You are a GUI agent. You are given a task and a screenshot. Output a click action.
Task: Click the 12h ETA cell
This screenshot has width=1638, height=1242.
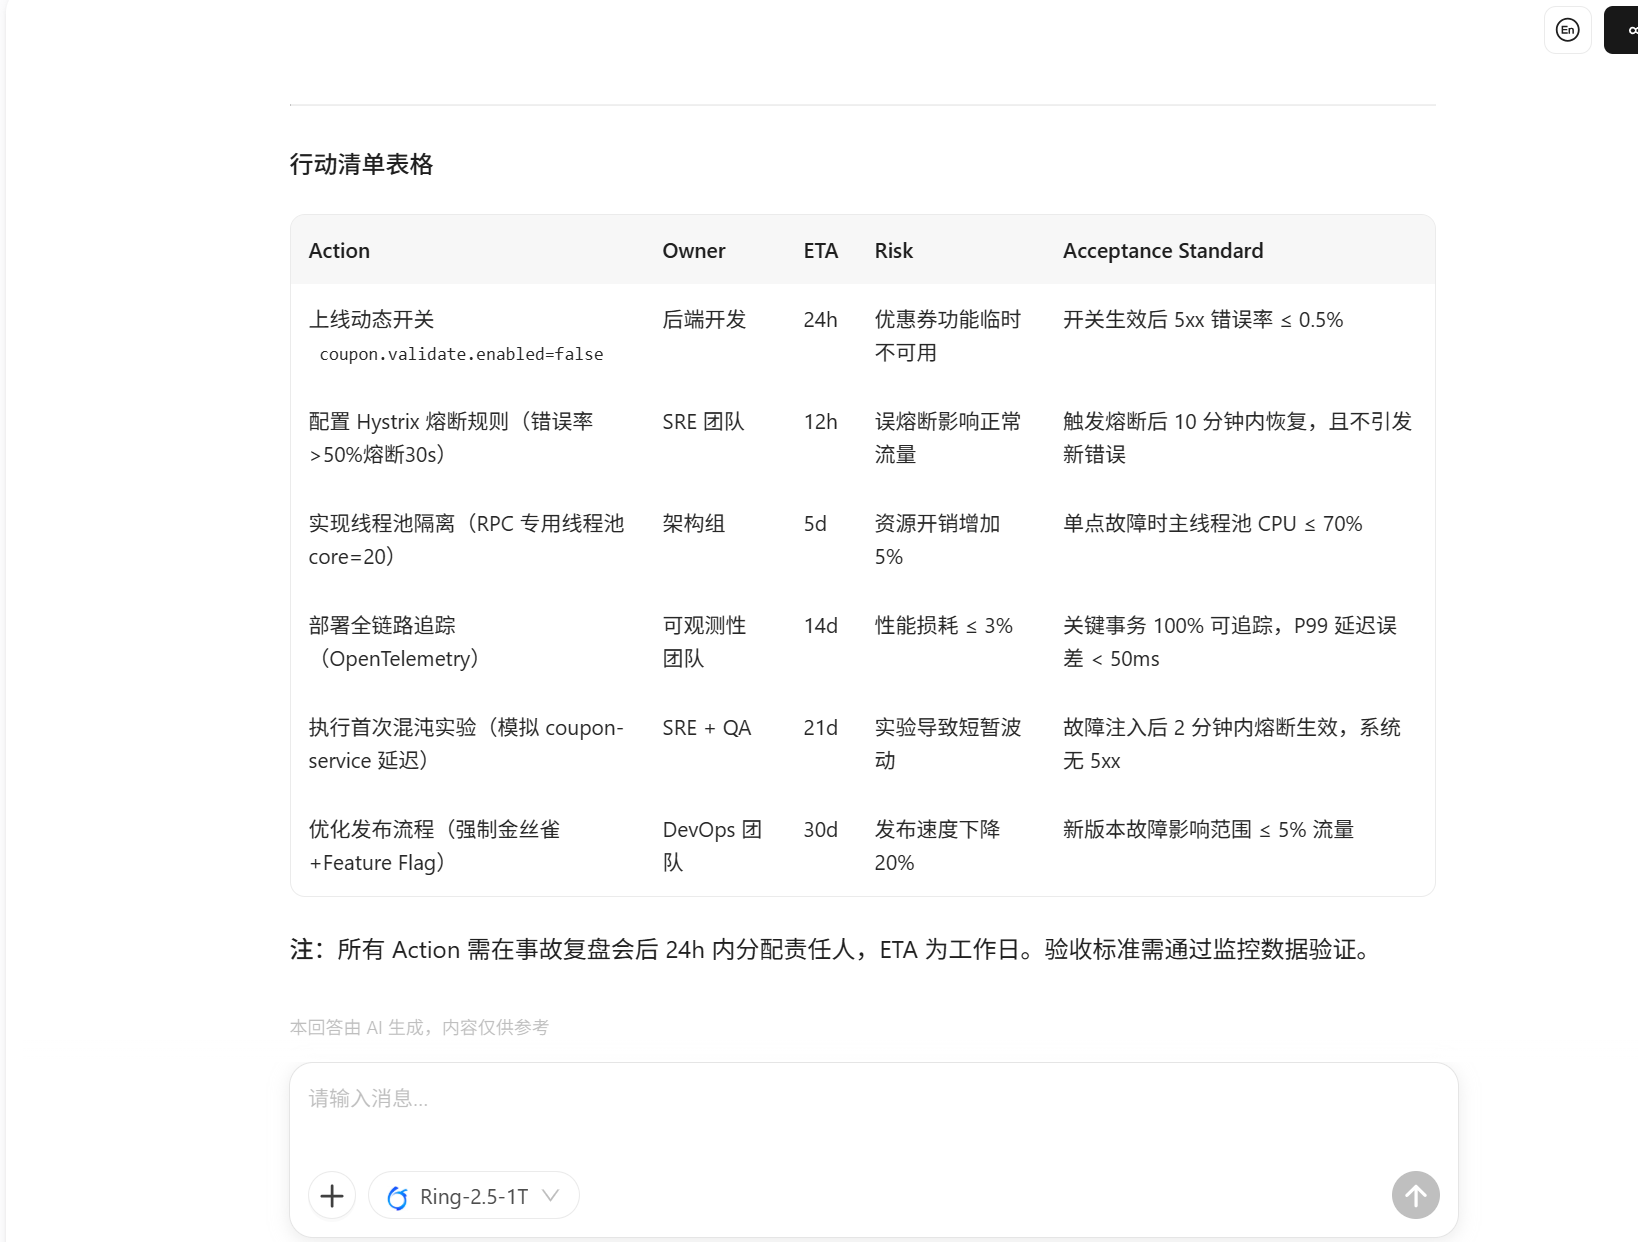coord(820,422)
